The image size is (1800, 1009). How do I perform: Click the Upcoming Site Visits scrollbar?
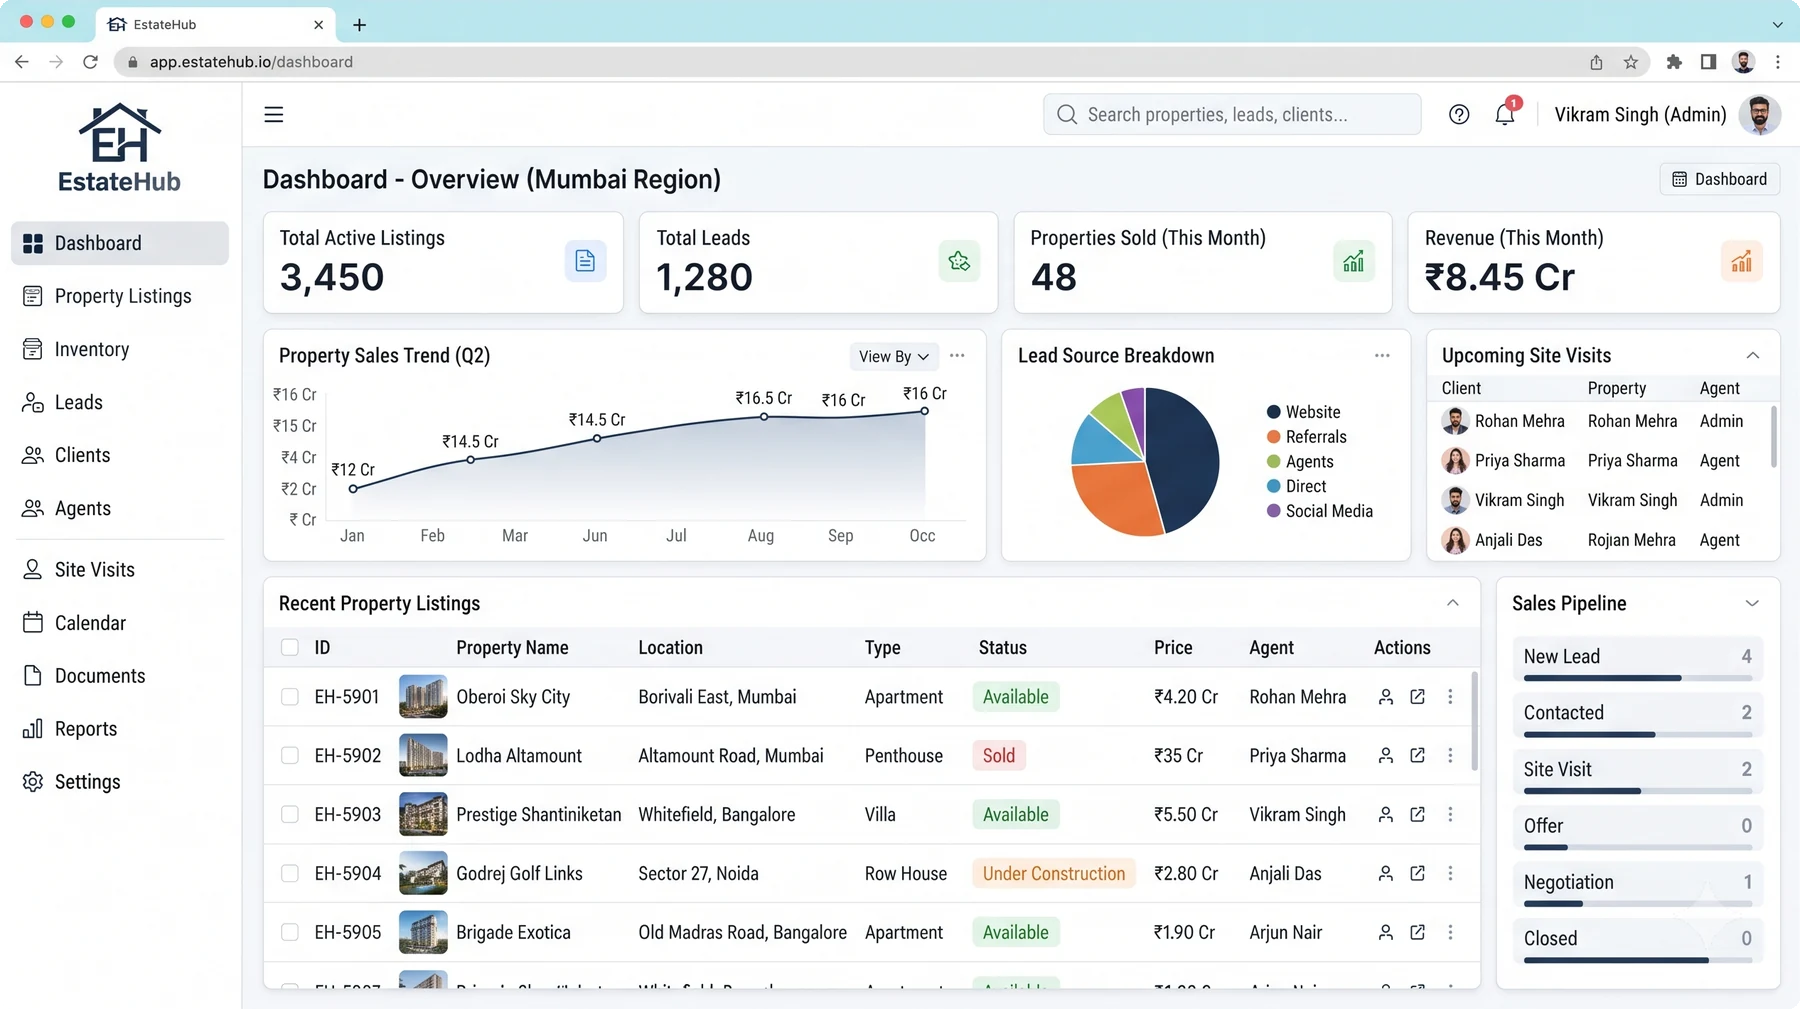pos(1774,436)
